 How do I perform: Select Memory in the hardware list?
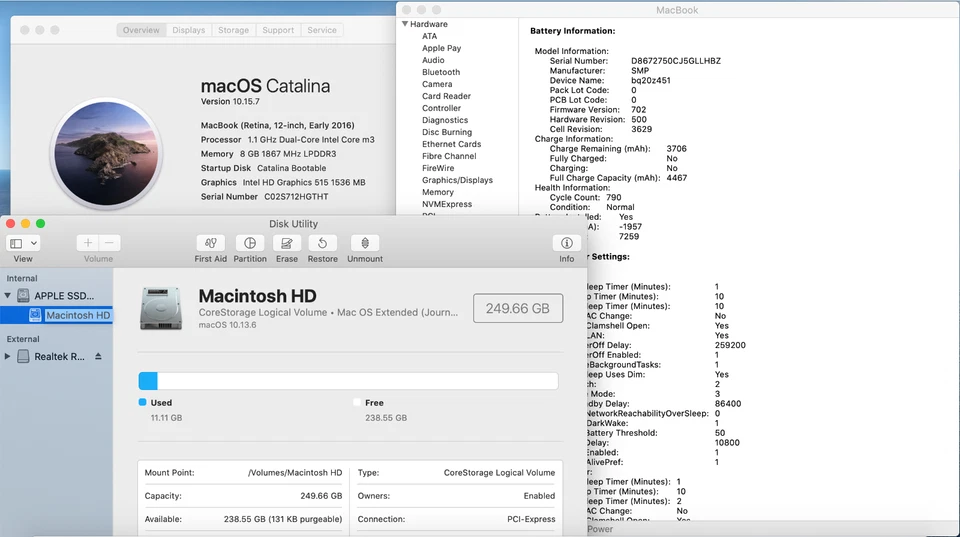click(x=438, y=192)
